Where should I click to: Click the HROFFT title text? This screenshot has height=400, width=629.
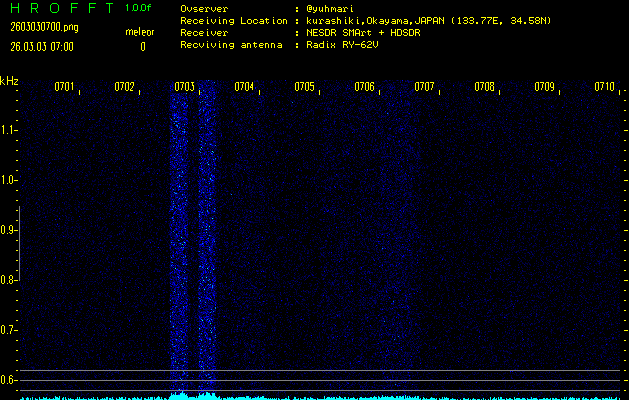62,8
